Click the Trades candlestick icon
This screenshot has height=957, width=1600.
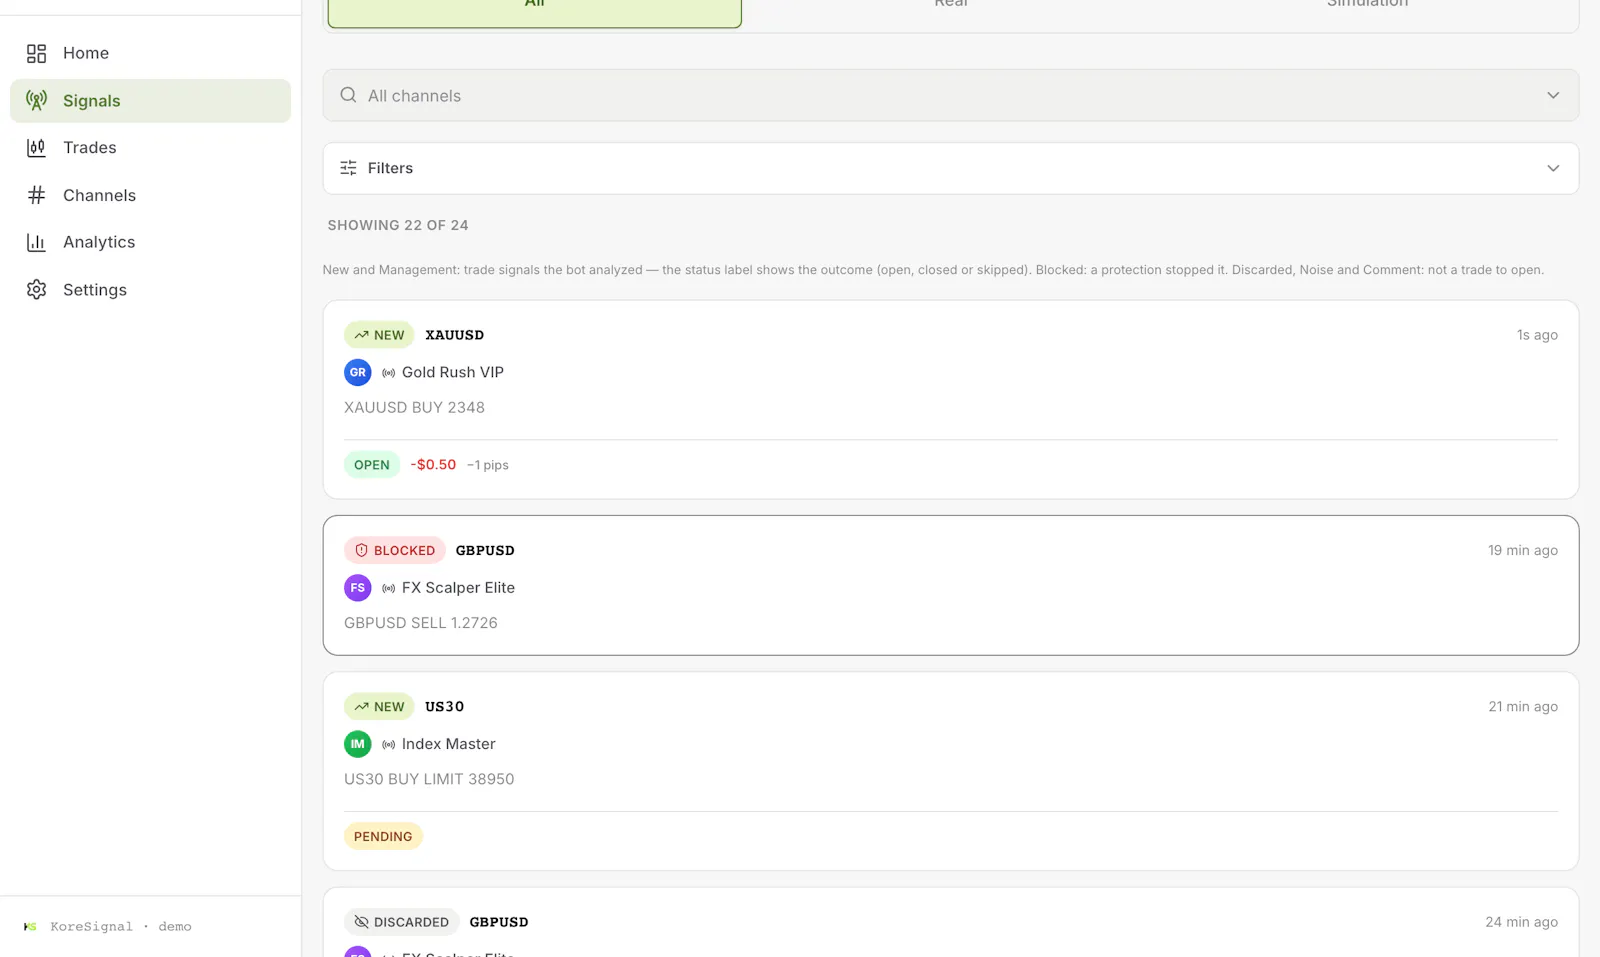[36, 148]
